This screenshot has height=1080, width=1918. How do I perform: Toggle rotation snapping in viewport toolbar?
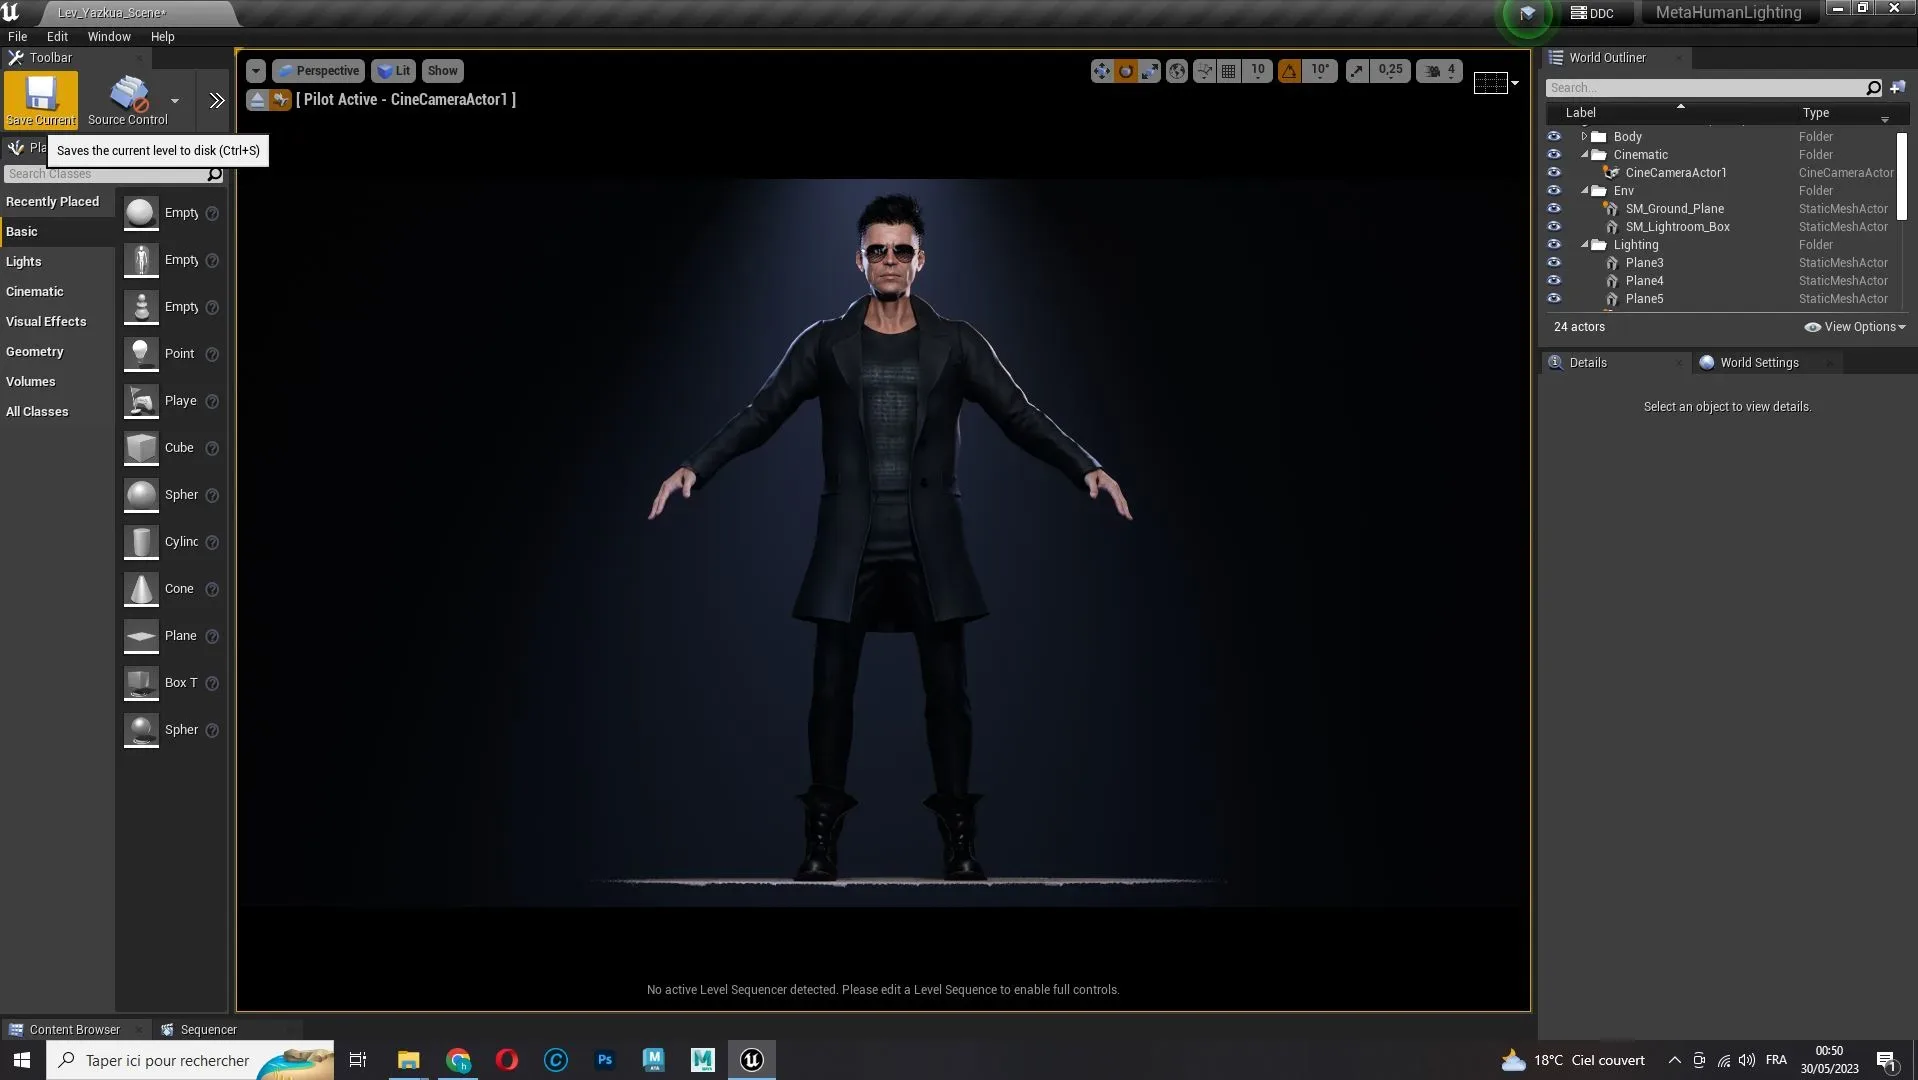point(1290,70)
